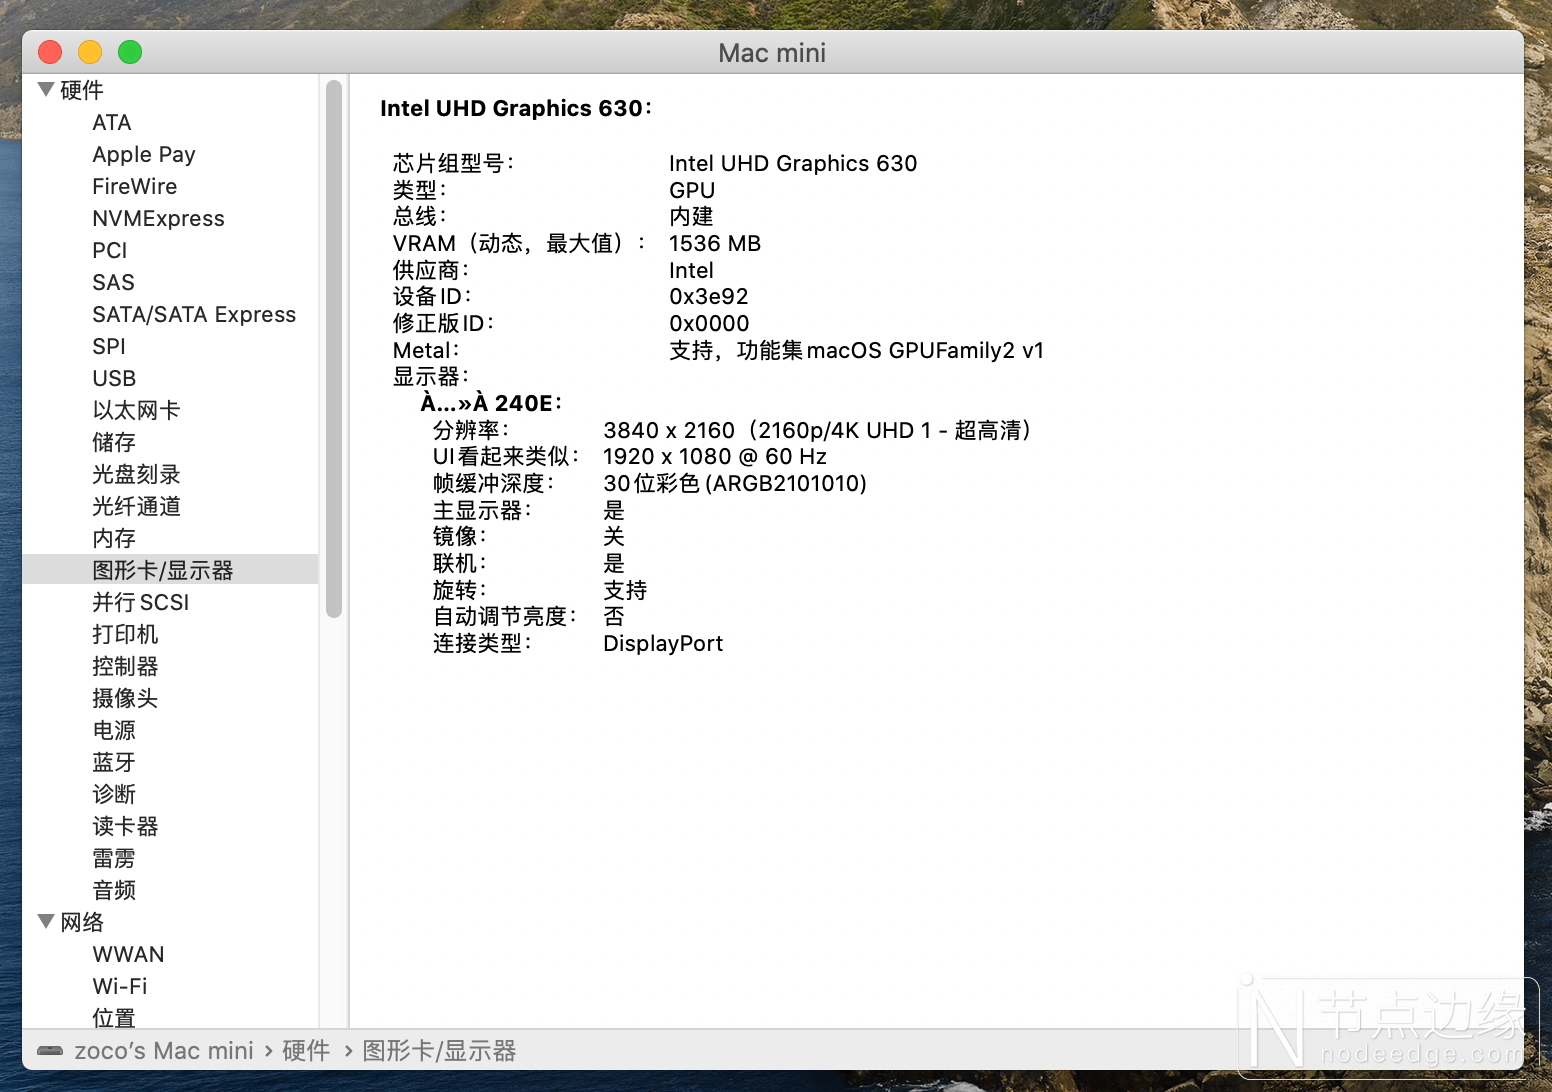Choose the PCI sidebar entry
The height and width of the screenshot is (1092, 1552).
110,250
